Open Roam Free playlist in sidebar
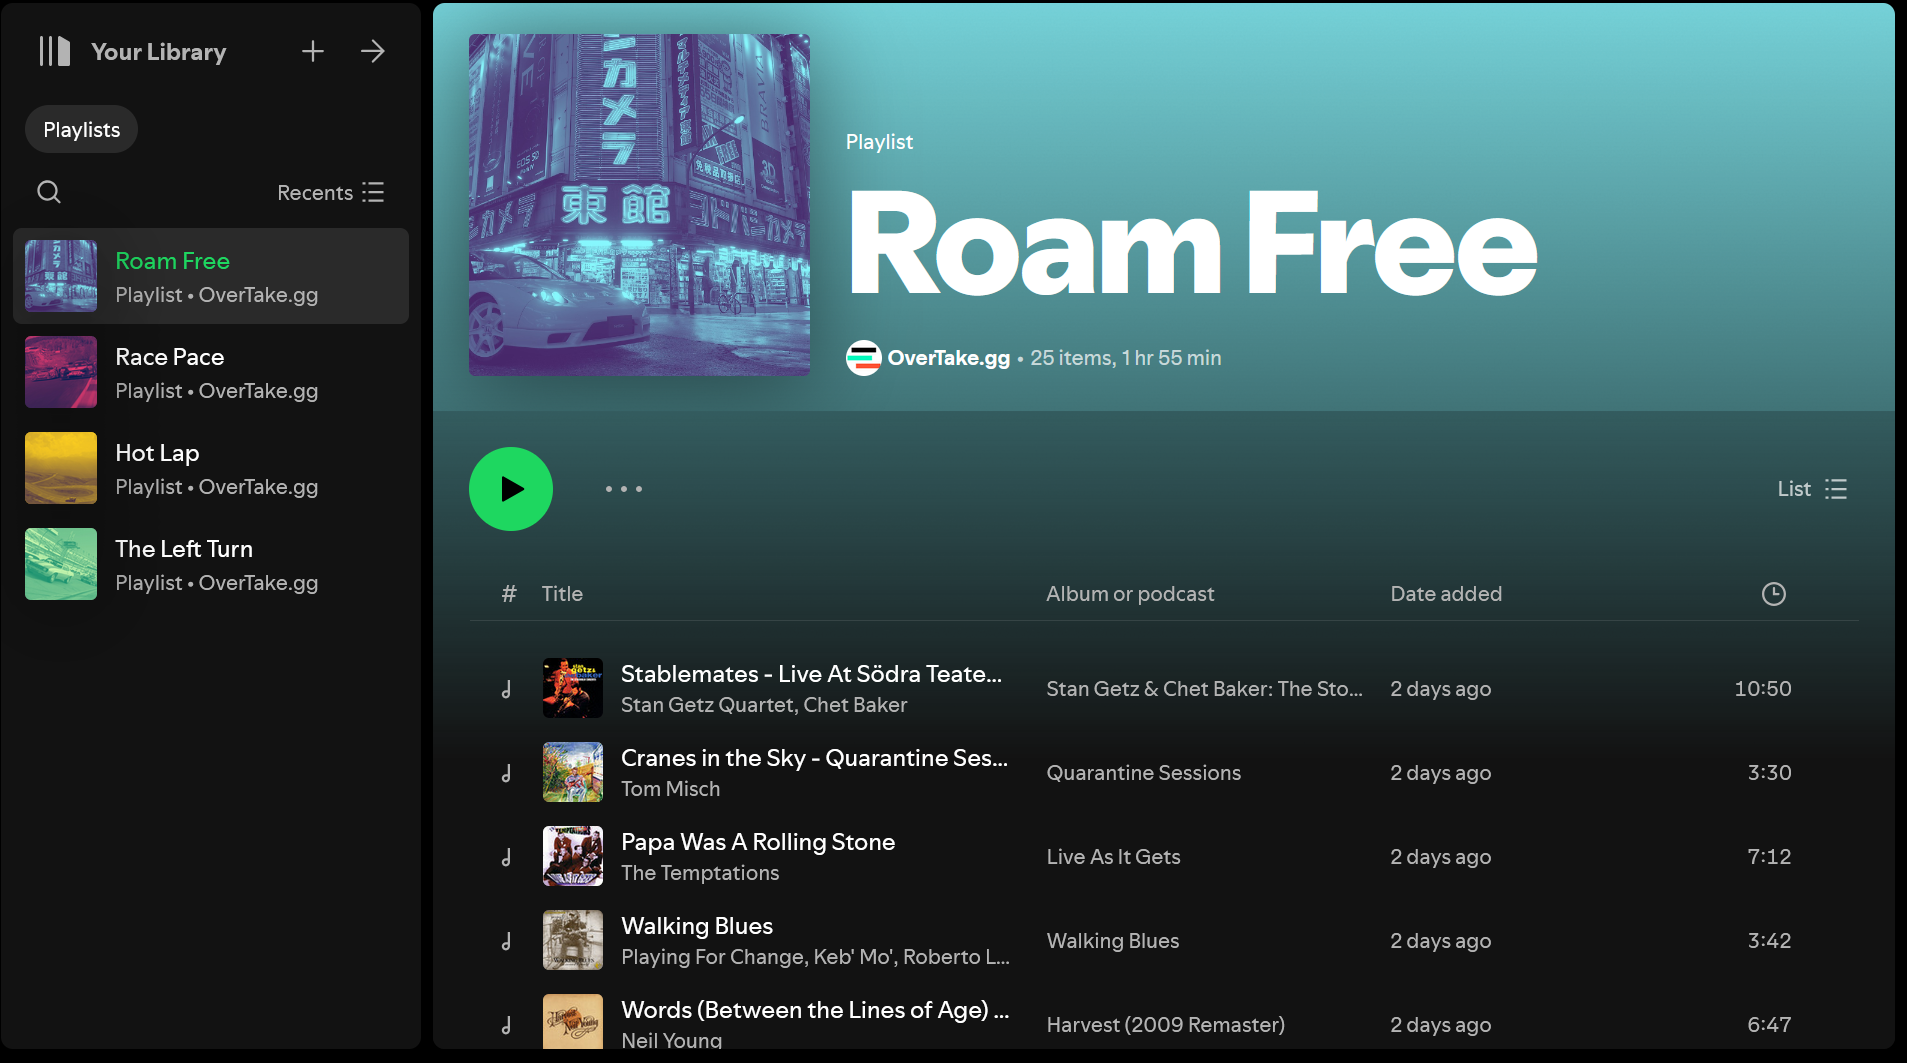This screenshot has height=1063, width=1907. pyautogui.click(x=211, y=276)
